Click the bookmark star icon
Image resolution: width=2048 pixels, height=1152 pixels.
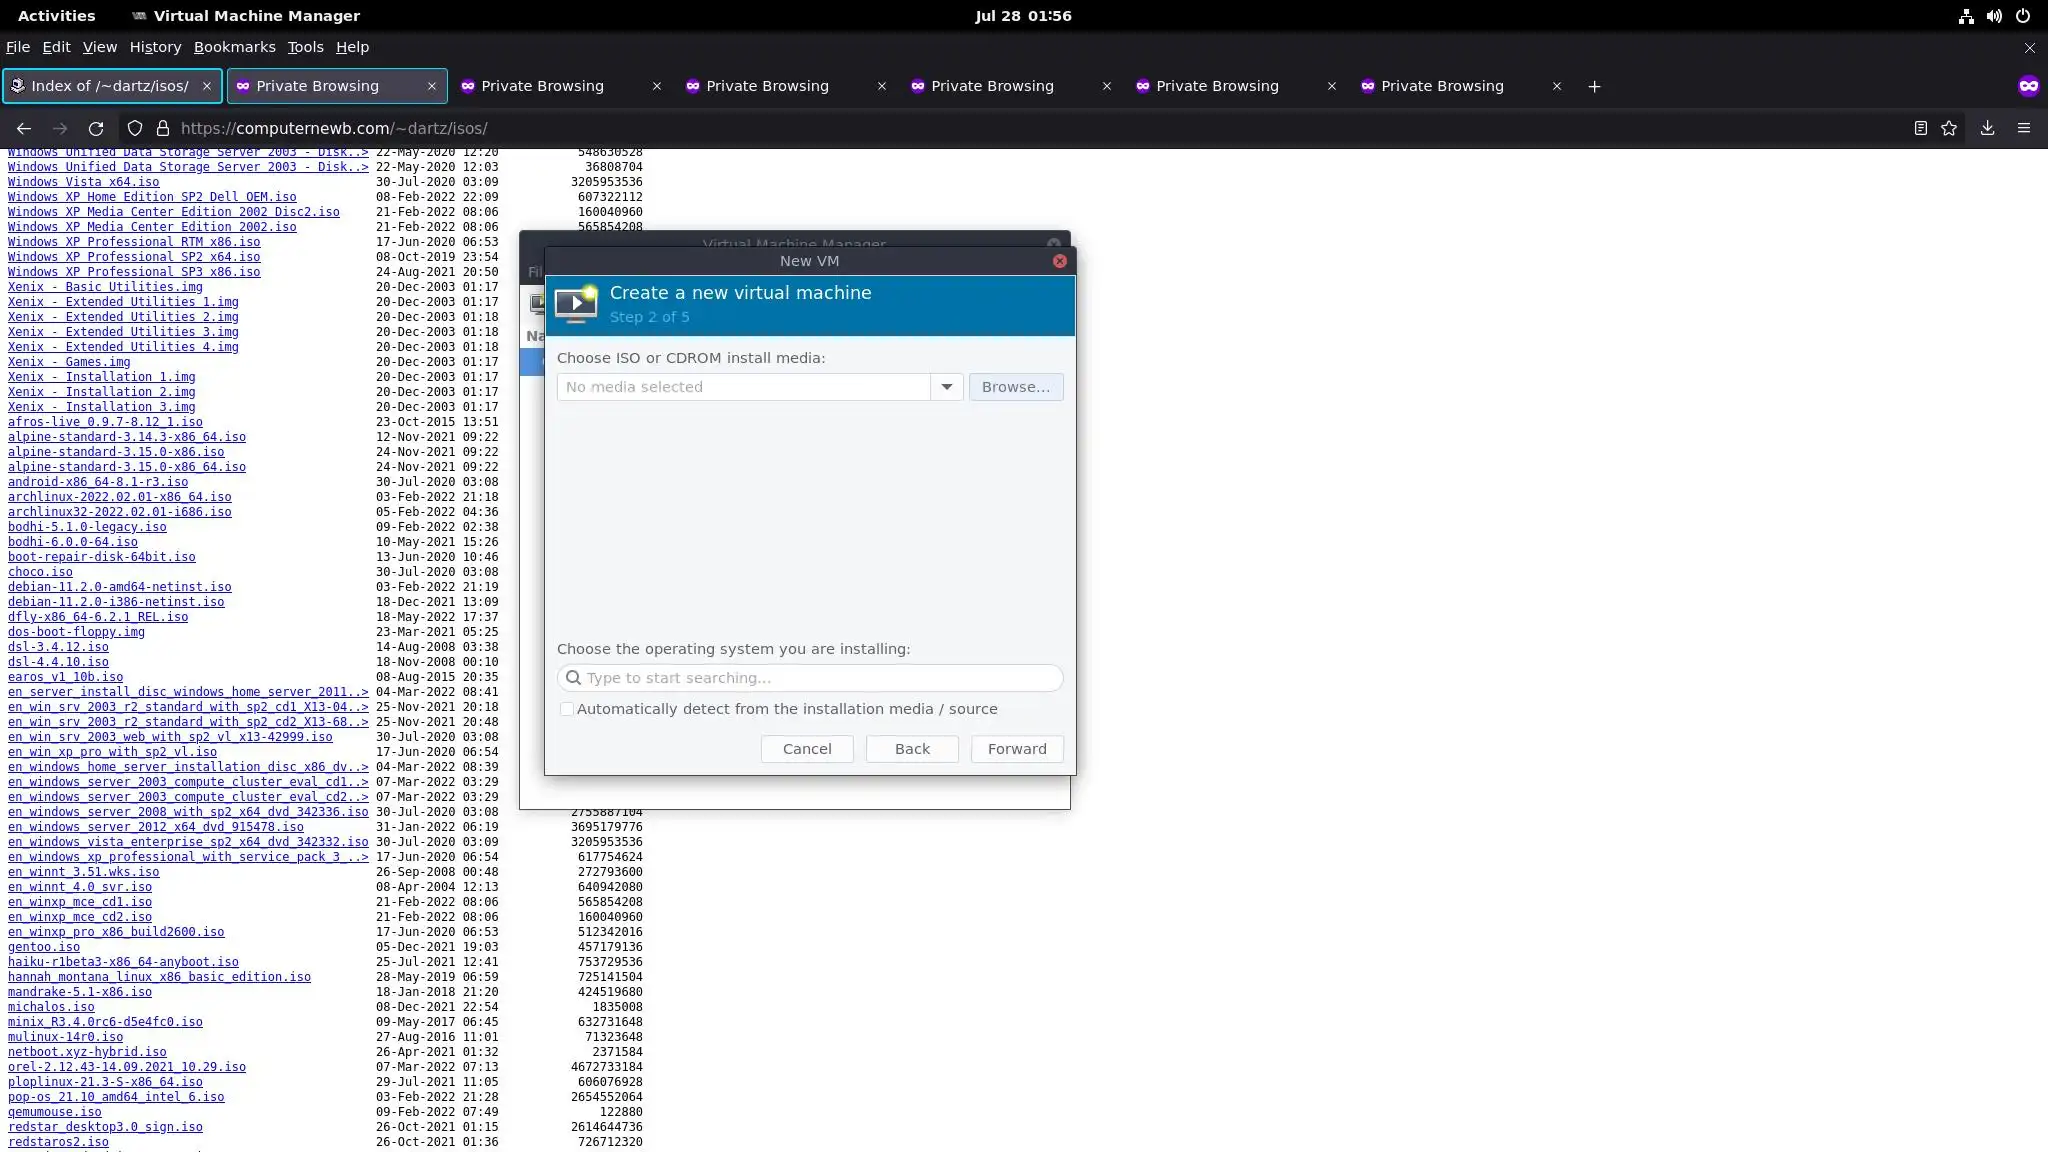(1949, 128)
